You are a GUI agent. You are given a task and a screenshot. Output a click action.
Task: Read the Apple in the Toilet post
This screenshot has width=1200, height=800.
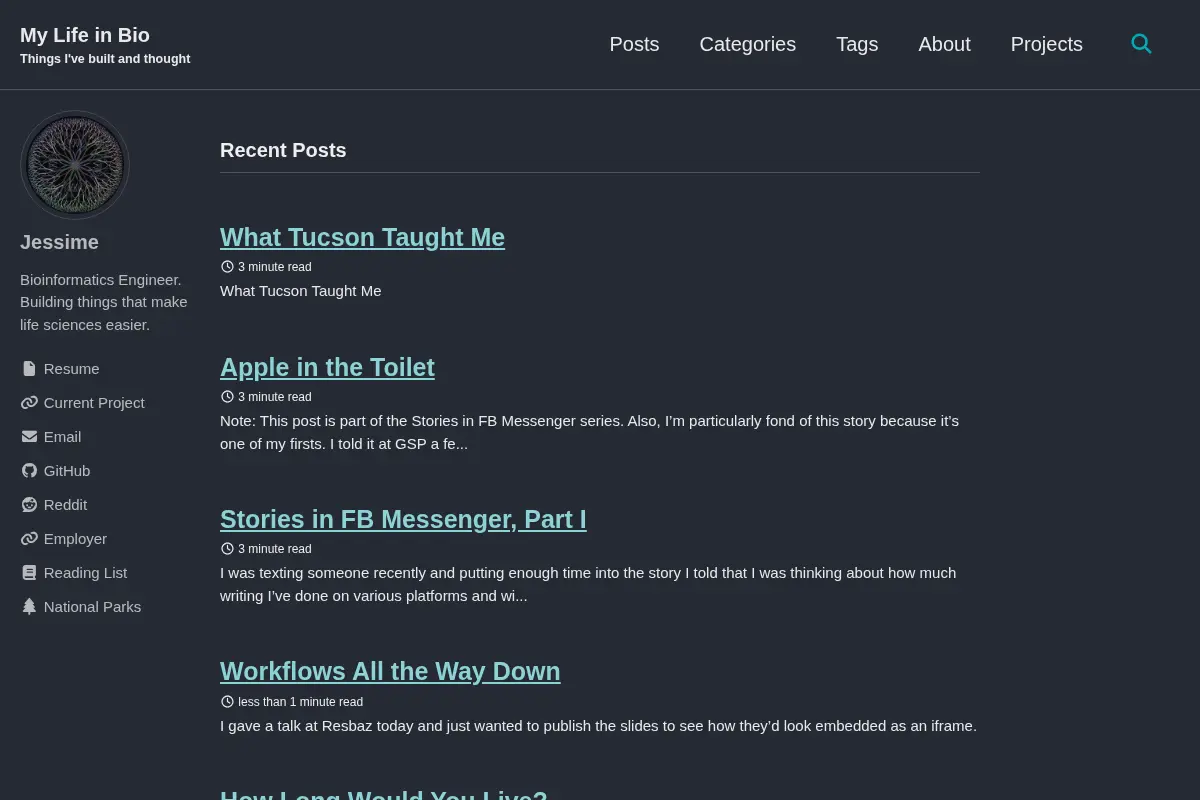[x=327, y=367]
